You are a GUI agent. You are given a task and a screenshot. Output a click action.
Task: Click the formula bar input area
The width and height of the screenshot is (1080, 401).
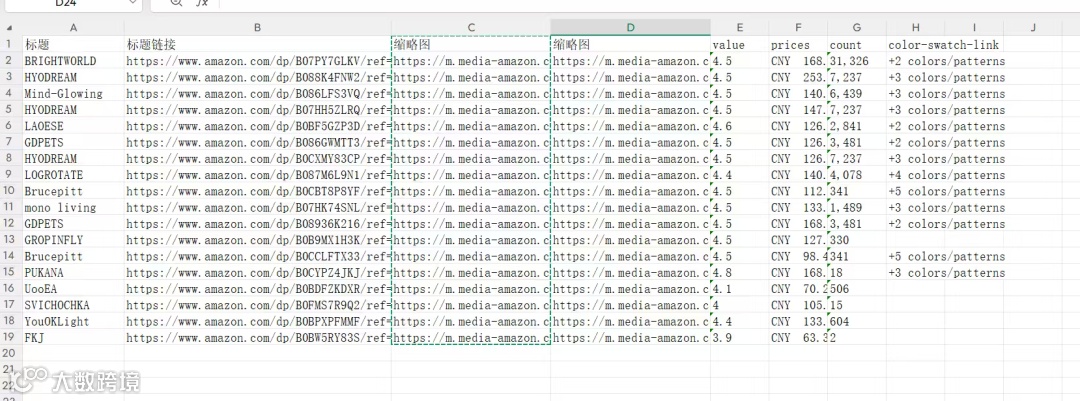coord(647,3)
